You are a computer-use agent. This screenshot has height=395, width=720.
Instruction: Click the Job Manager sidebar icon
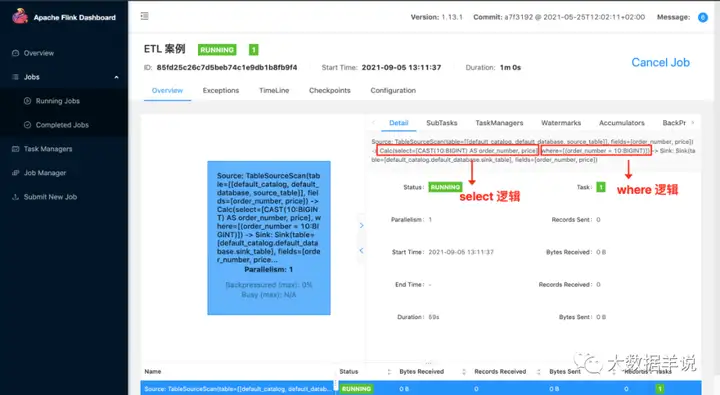[15, 173]
